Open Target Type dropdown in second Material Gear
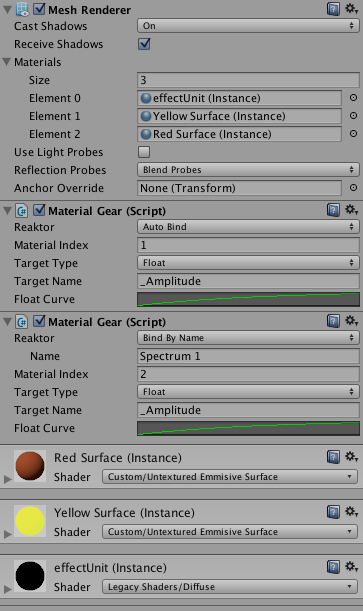Screen dimensions: 363x611 coord(248,392)
